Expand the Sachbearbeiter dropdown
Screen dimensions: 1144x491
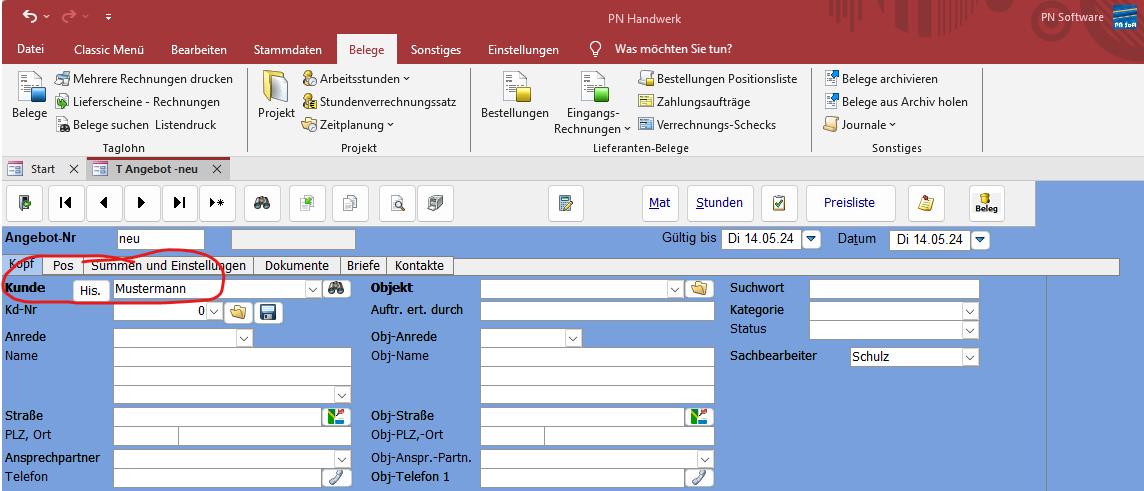coord(970,357)
